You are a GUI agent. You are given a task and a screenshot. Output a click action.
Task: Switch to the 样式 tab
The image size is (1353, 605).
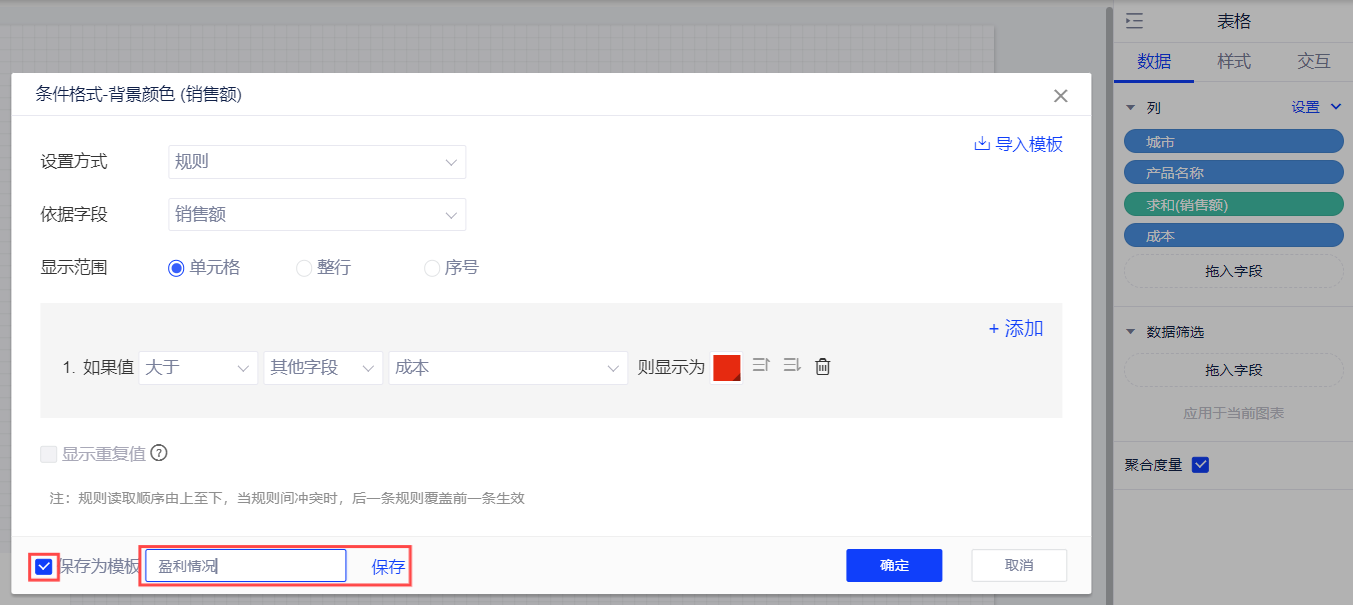coord(1233,62)
